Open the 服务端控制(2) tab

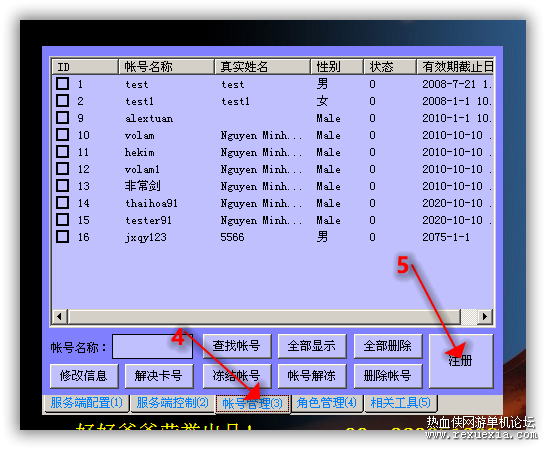(x=172, y=403)
